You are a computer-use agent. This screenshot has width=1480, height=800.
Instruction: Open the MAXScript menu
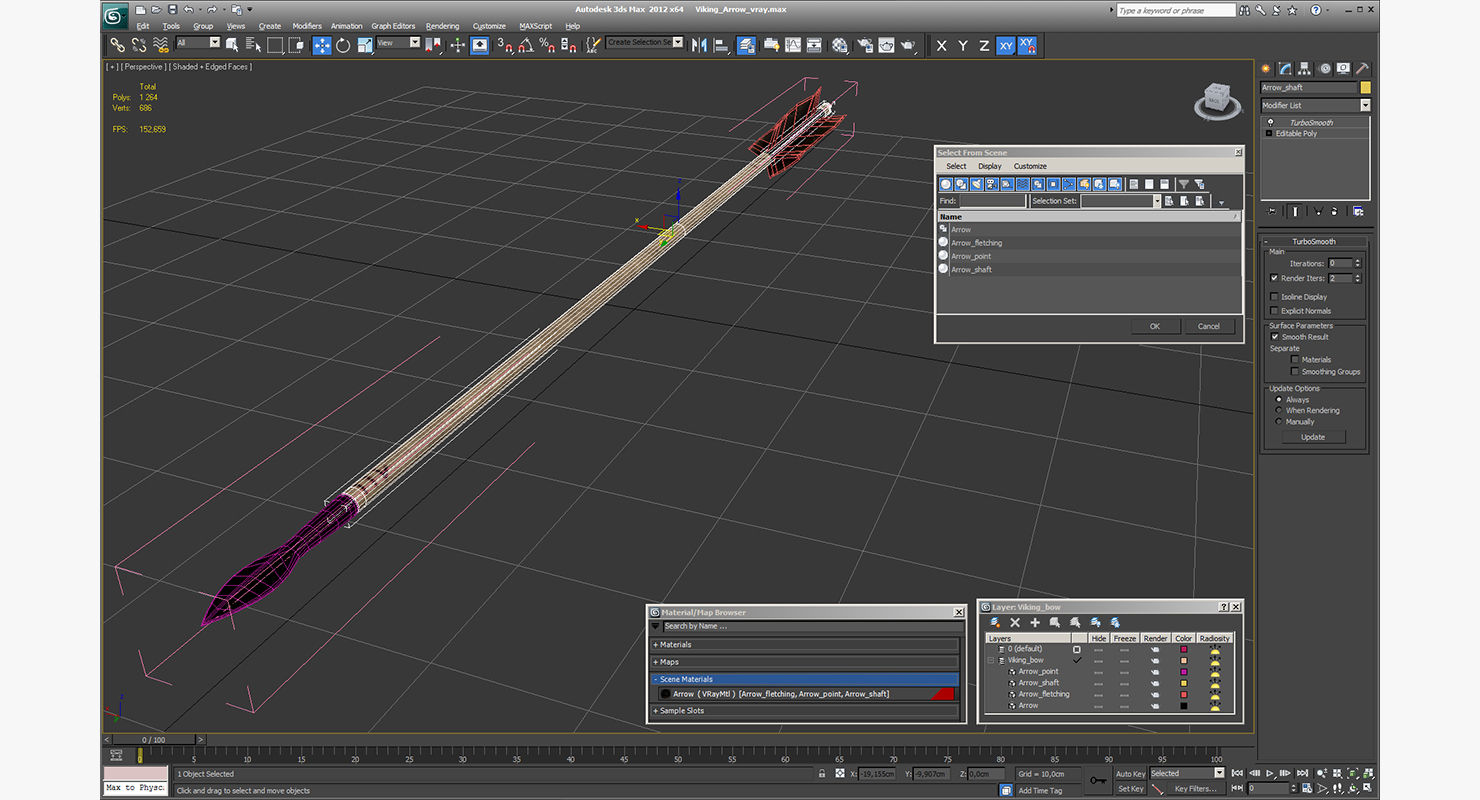(535, 26)
